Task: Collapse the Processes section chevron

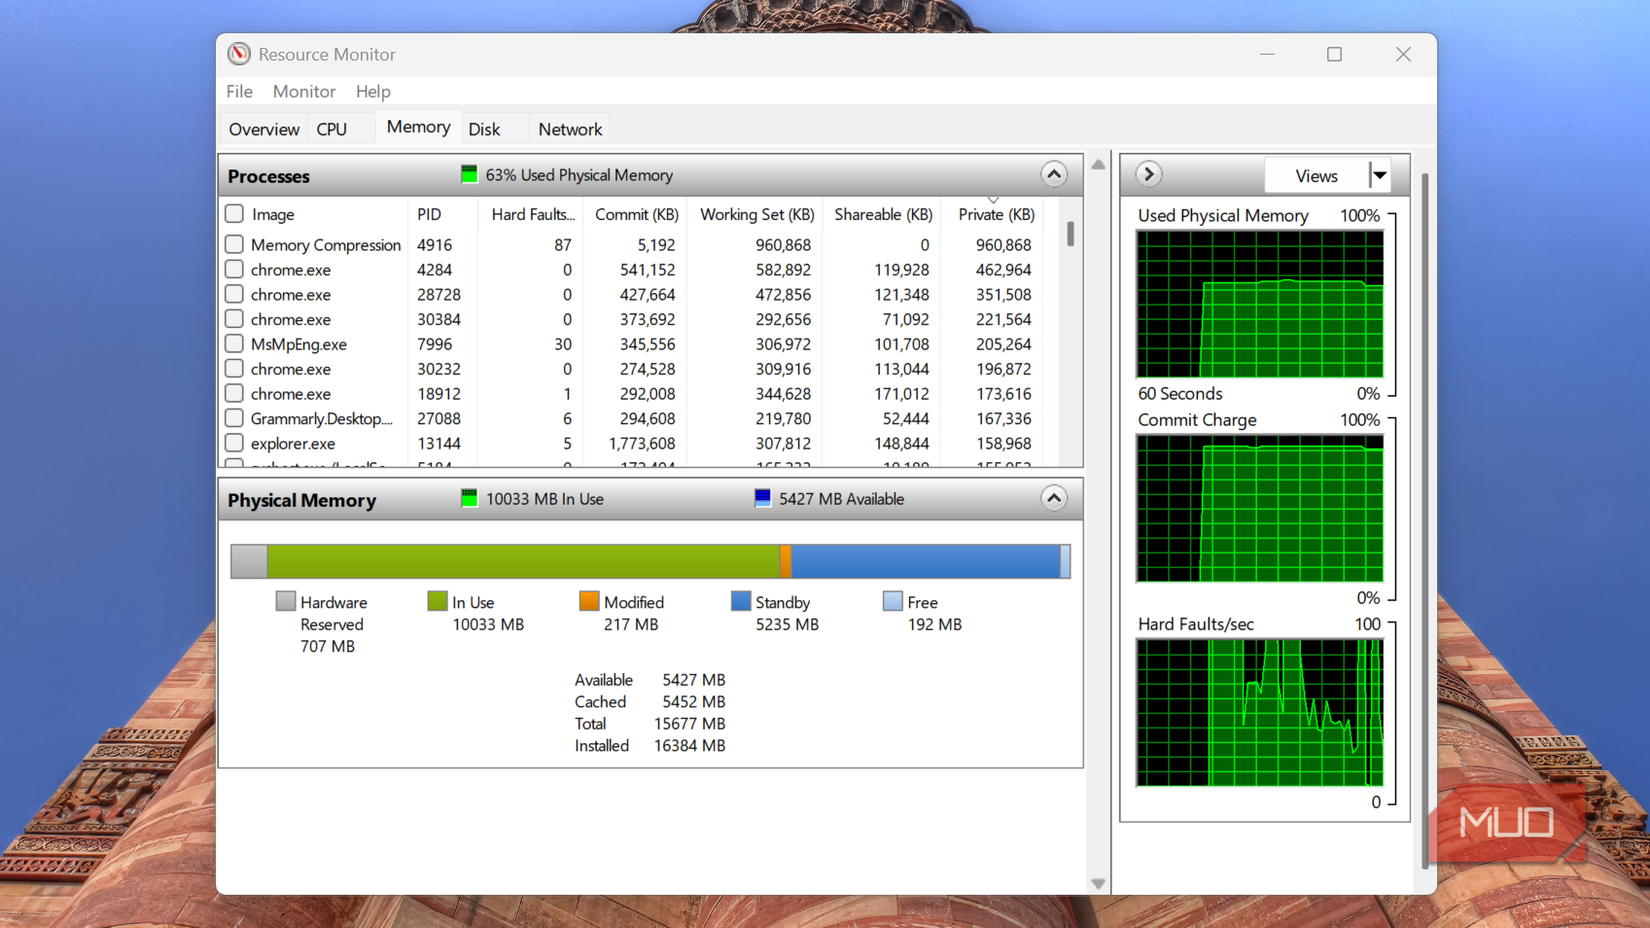Action: click(1053, 174)
